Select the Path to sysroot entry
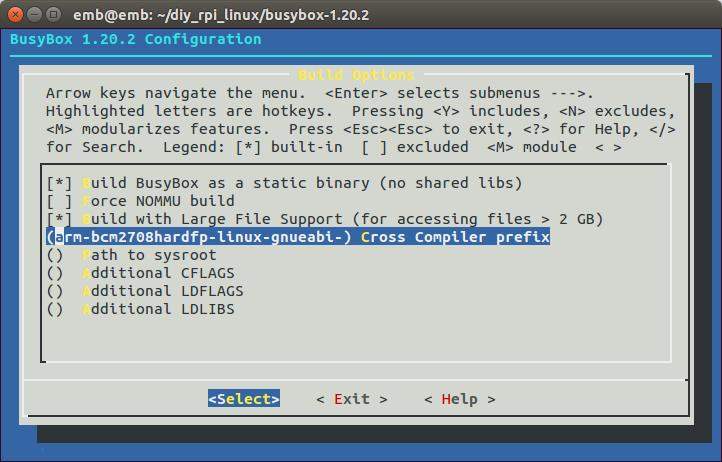The width and height of the screenshot is (722, 462). 132,255
